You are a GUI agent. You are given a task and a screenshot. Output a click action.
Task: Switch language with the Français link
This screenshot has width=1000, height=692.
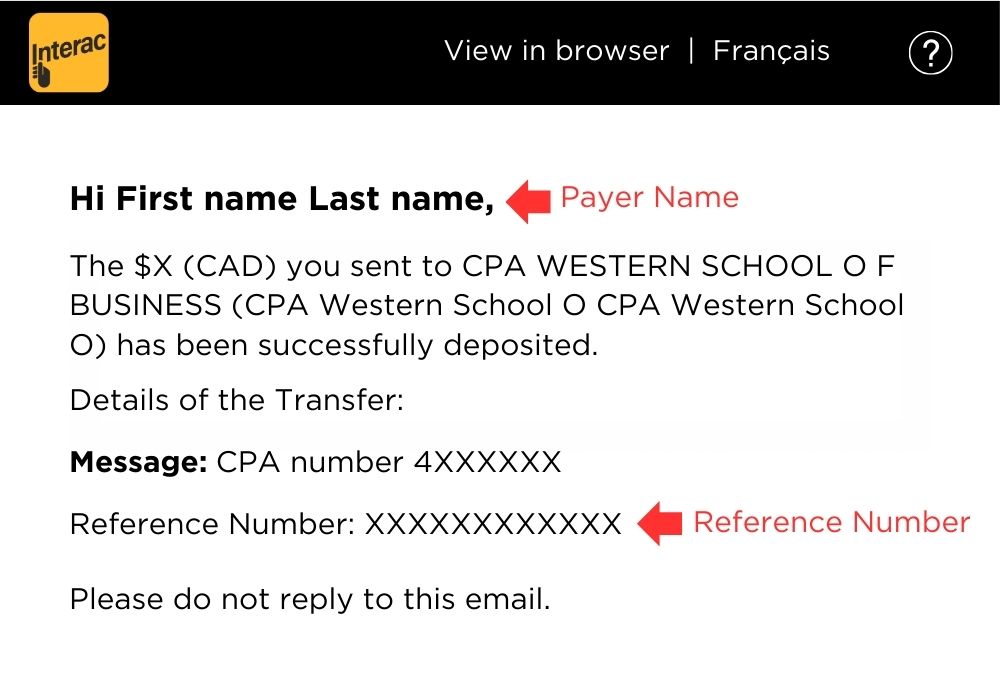[771, 51]
